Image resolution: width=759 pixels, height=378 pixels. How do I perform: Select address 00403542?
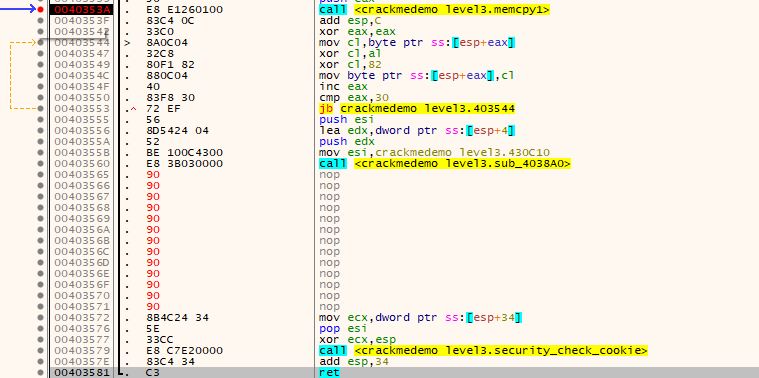click(81, 31)
